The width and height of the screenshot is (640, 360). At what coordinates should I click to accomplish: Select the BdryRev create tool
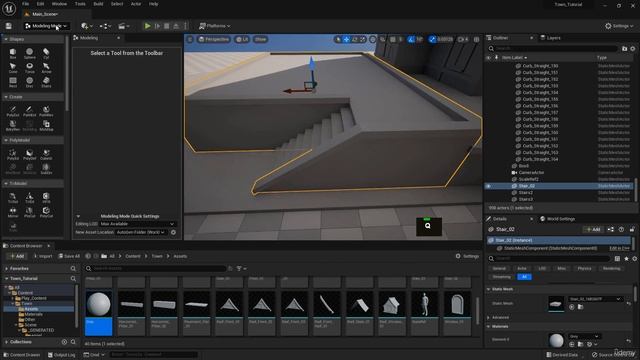point(13,125)
